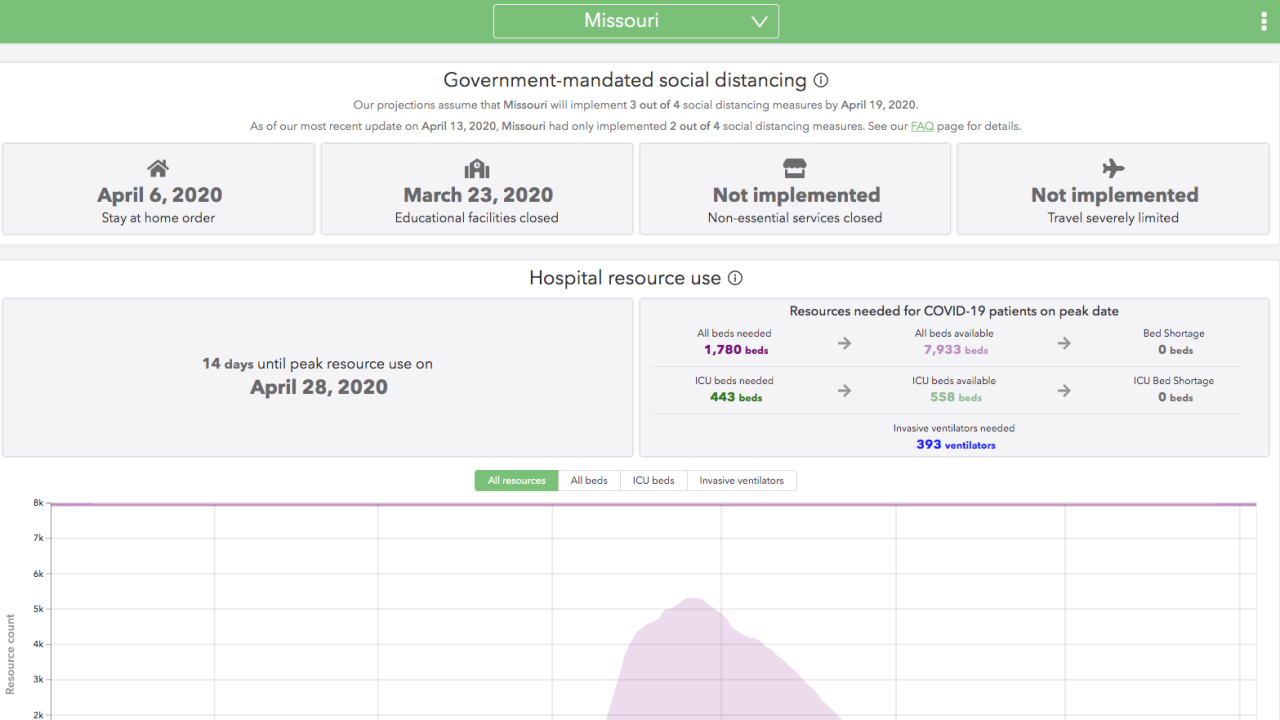Expand the state selector chevron
The height and width of the screenshot is (720, 1280).
coord(759,22)
